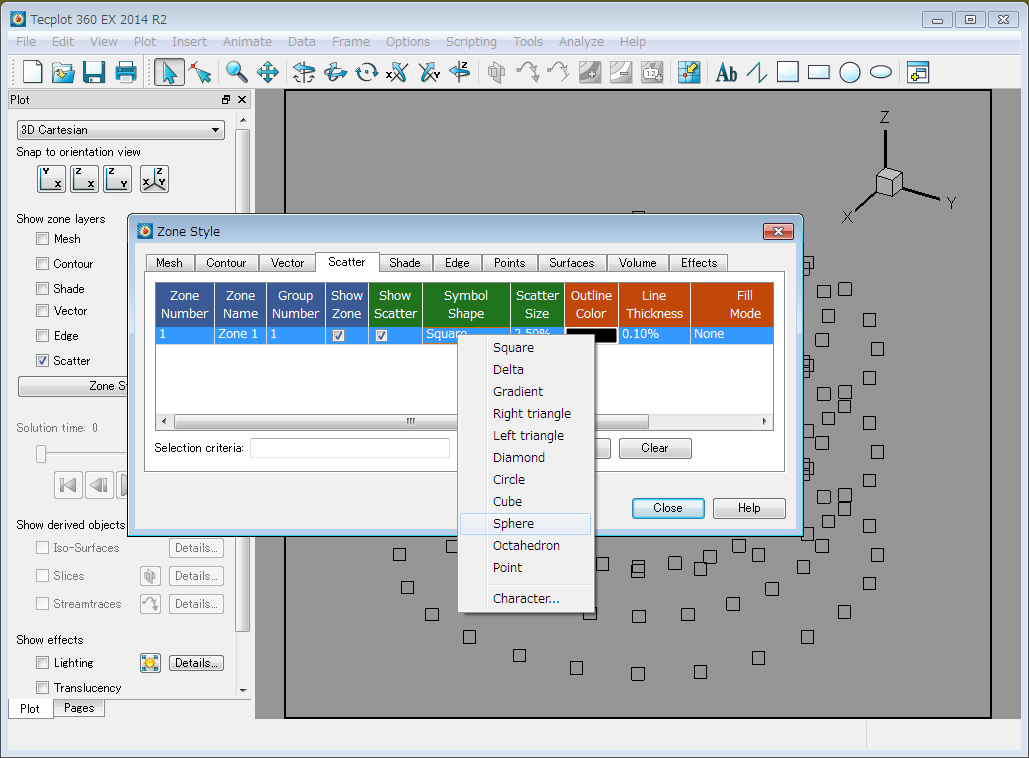Select the slice placement tool
Image resolution: width=1029 pixels, height=758 pixels.
click(496, 72)
